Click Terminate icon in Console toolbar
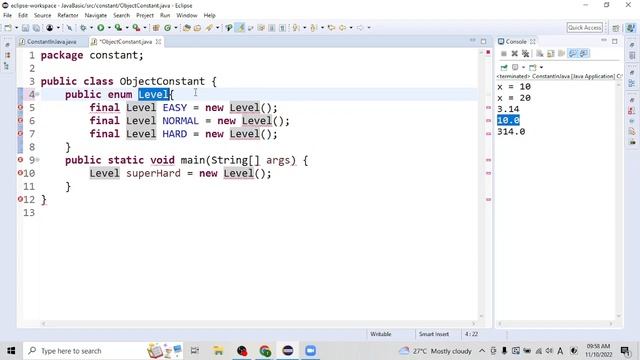This screenshot has width=640, height=360. 504,53
